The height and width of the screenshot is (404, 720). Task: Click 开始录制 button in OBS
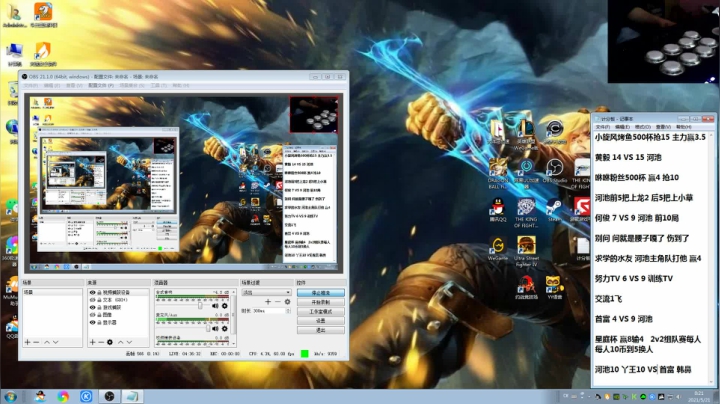pos(321,302)
